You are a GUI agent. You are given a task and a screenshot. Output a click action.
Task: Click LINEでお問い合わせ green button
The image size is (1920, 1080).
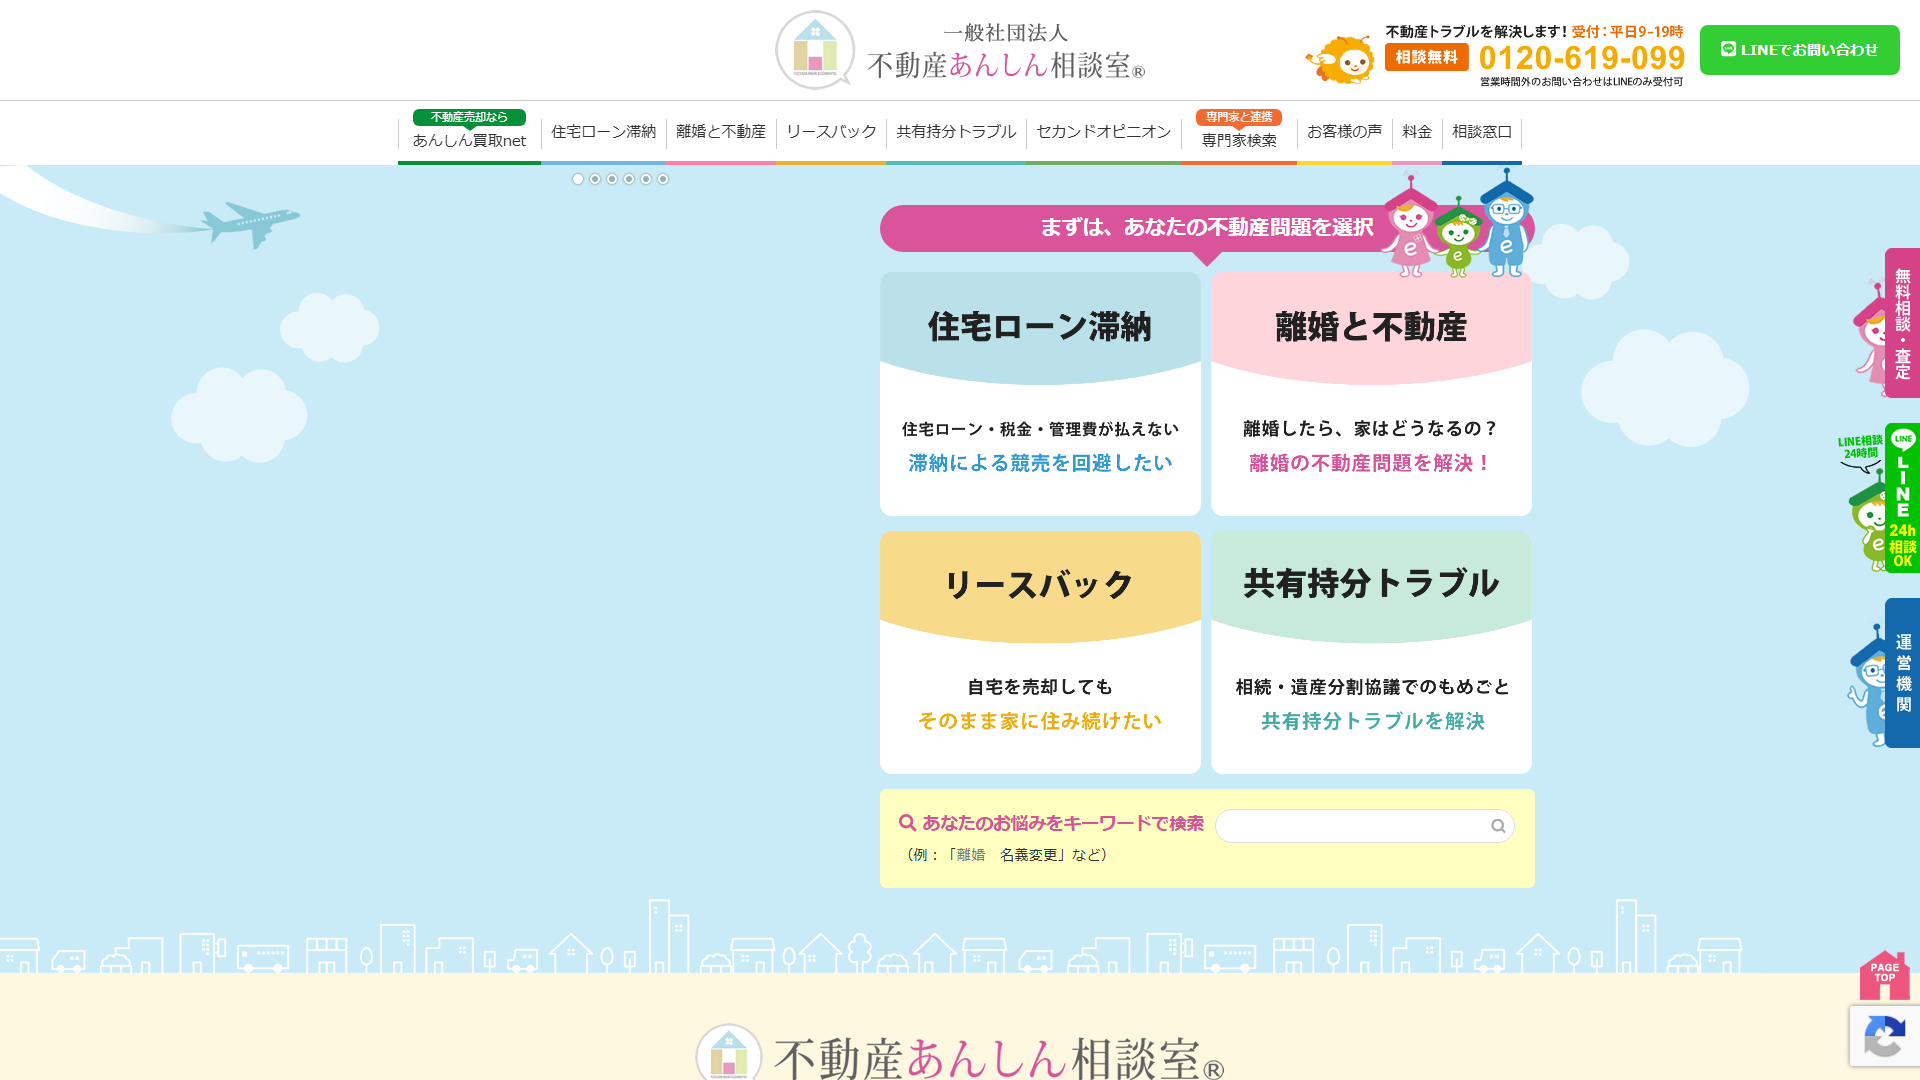pos(1799,50)
